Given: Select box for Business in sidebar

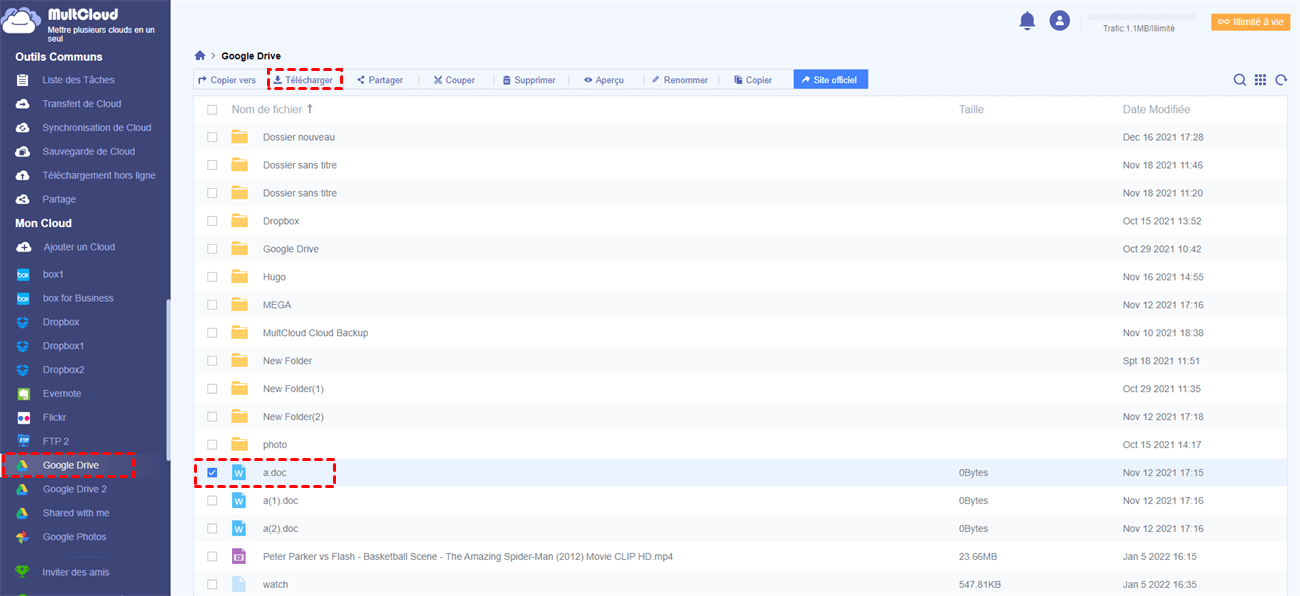Looking at the screenshot, I should [x=78, y=298].
